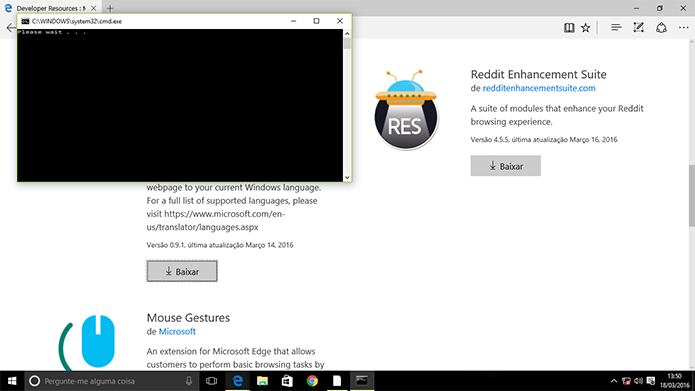
Task: Open Edge More actions ellipsis
Action: pos(683,28)
